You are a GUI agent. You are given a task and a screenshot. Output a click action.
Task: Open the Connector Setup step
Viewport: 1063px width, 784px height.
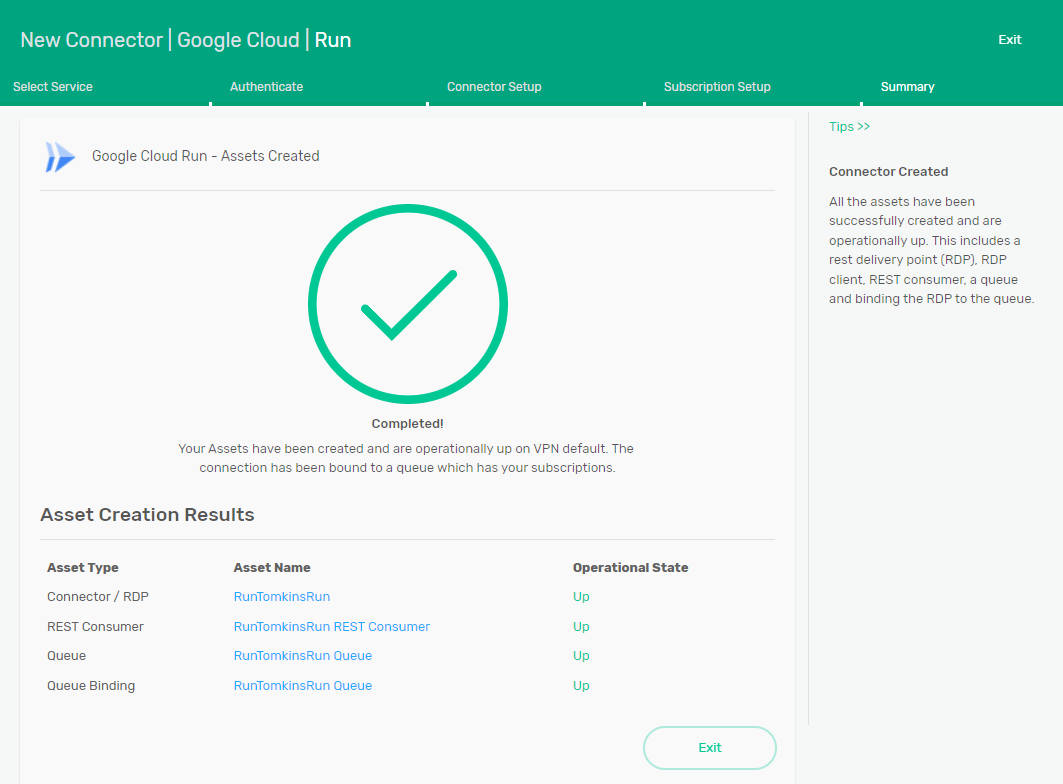click(494, 87)
